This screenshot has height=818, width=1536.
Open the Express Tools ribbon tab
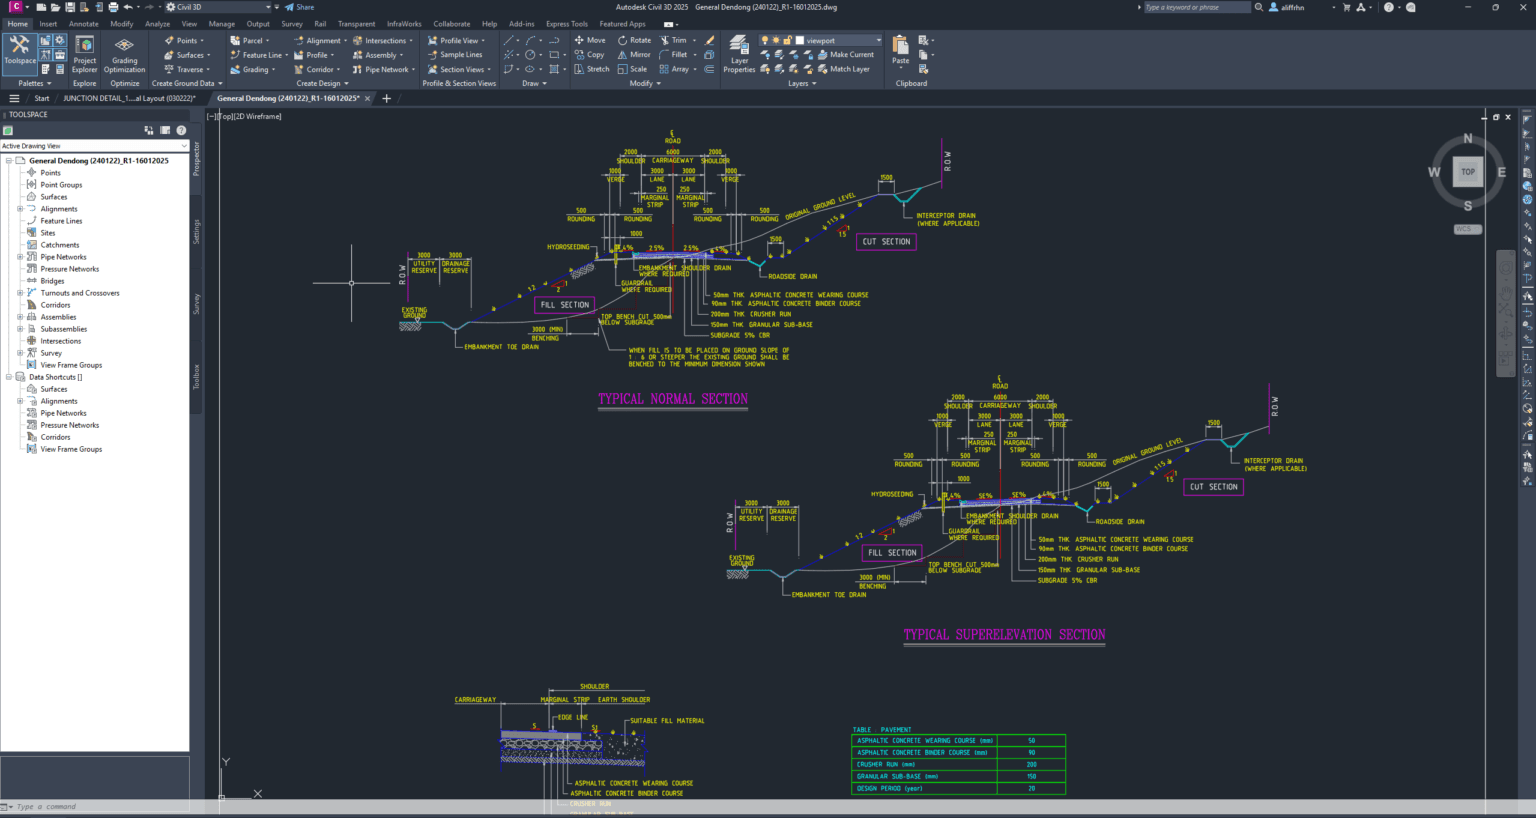(567, 24)
